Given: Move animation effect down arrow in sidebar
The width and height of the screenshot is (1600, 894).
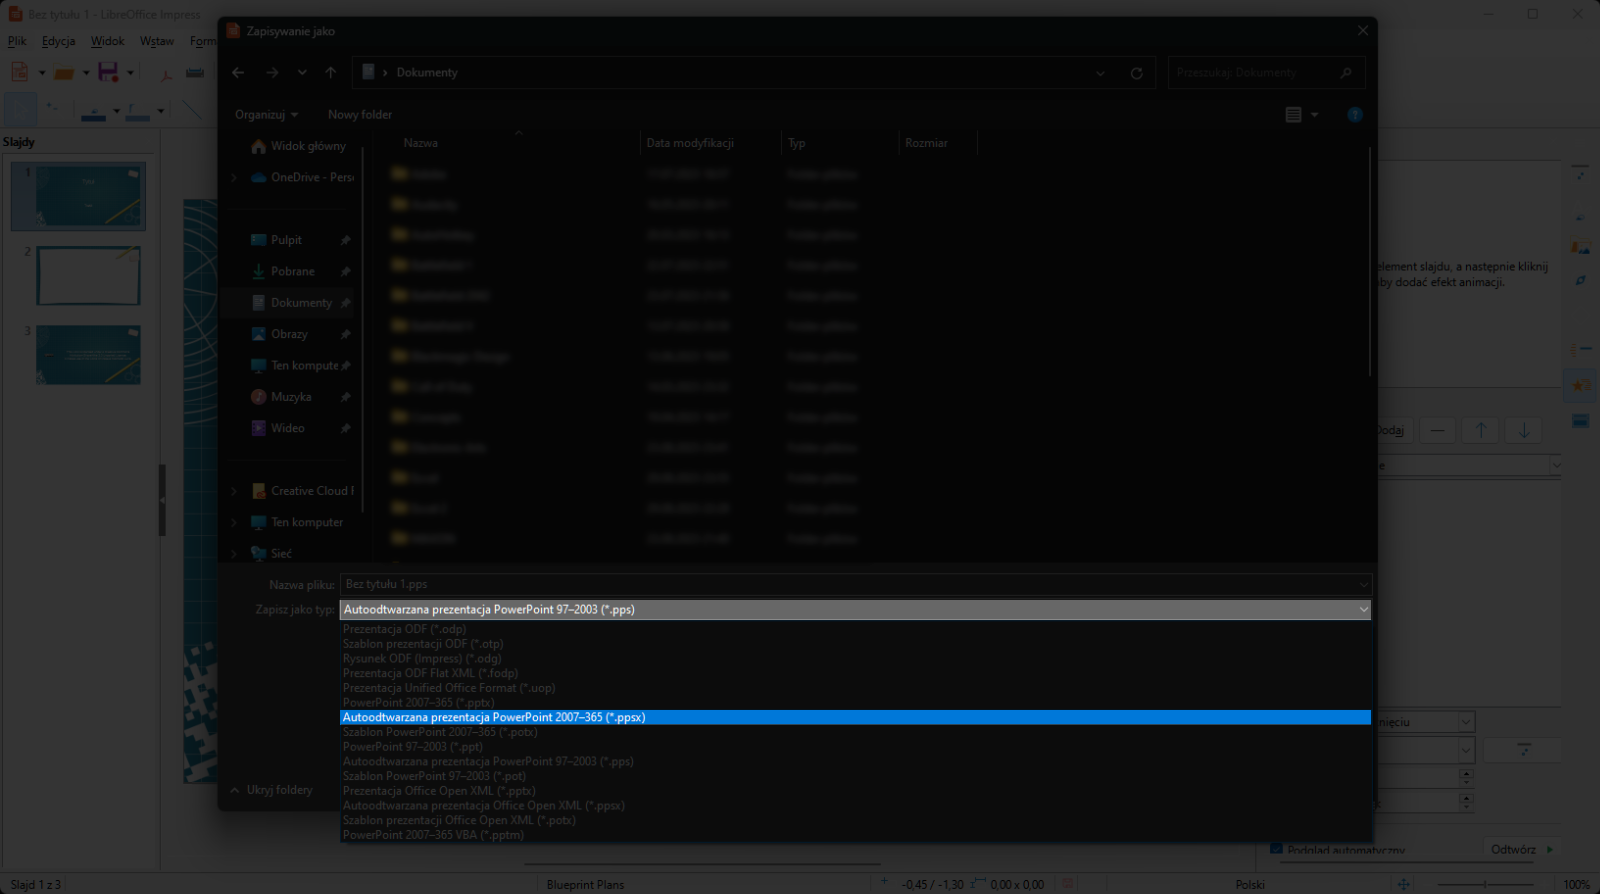Looking at the screenshot, I should pyautogui.click(x=1524, y=431).
